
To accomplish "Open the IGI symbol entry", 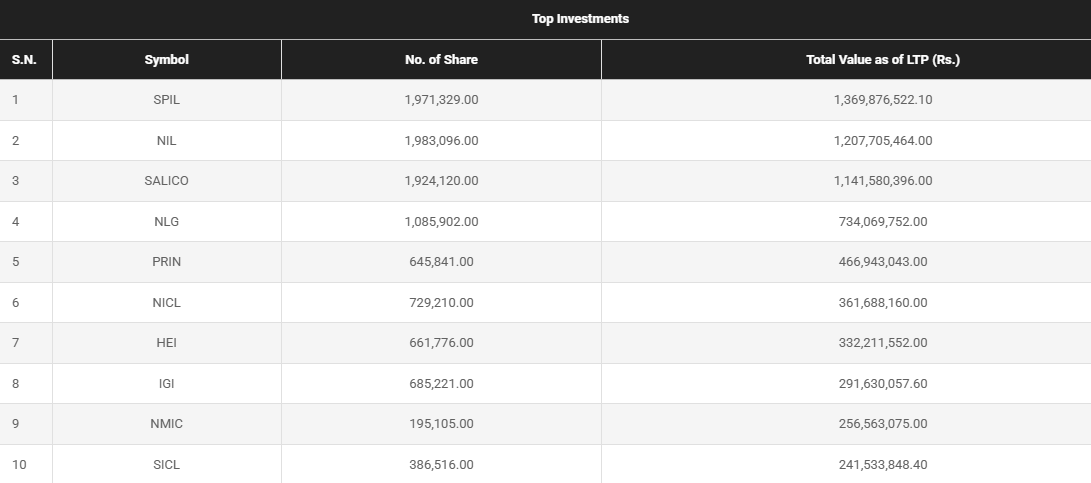I will (x=166, y=384).
